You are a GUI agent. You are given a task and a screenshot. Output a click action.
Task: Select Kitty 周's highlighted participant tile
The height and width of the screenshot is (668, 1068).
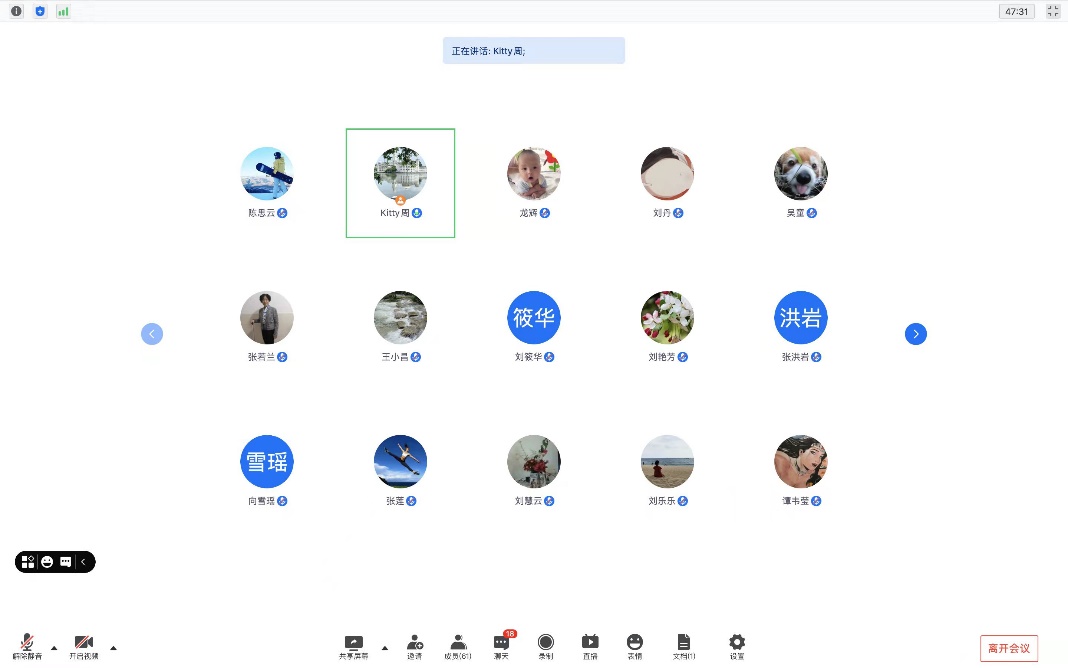coord(400,182)
